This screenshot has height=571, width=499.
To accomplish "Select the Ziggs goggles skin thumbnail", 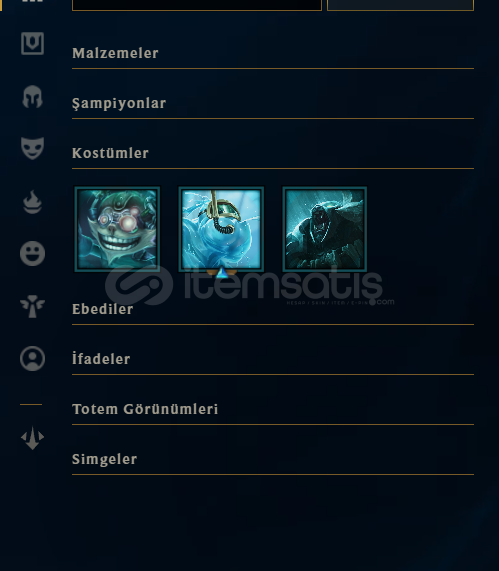I will coord(117,229).
